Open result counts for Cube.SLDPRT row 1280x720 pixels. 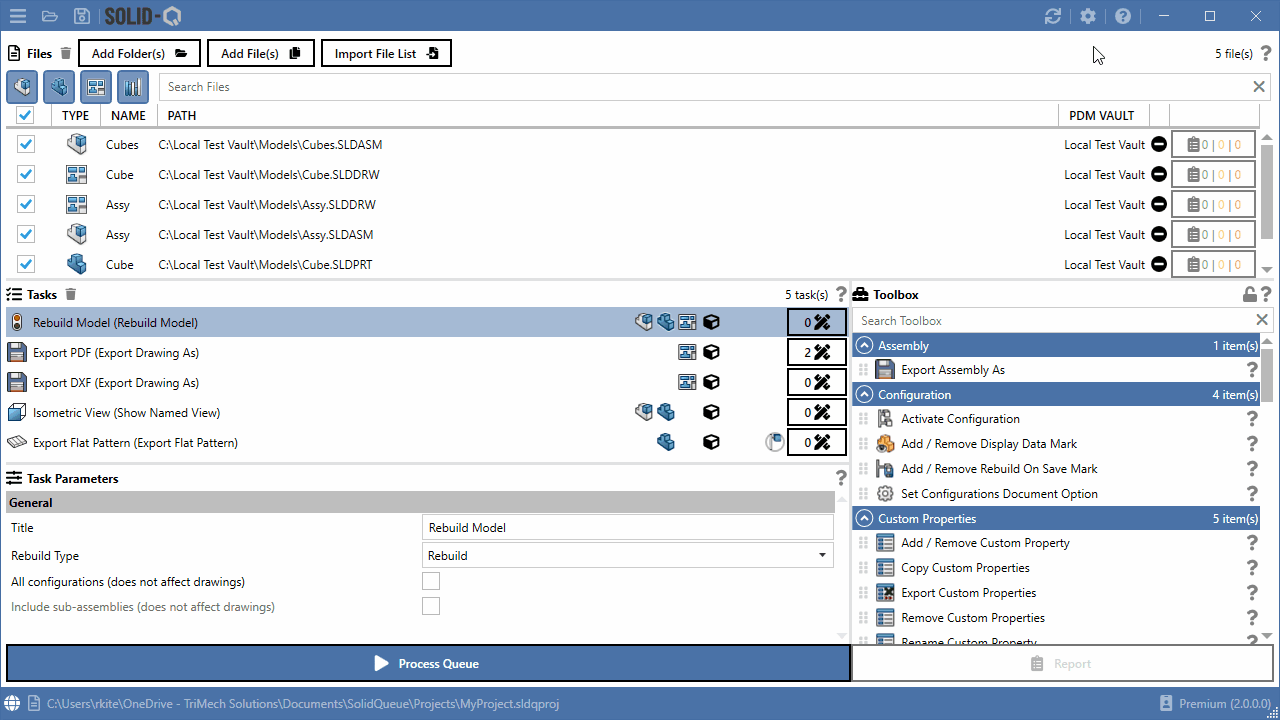[1213, 264]
